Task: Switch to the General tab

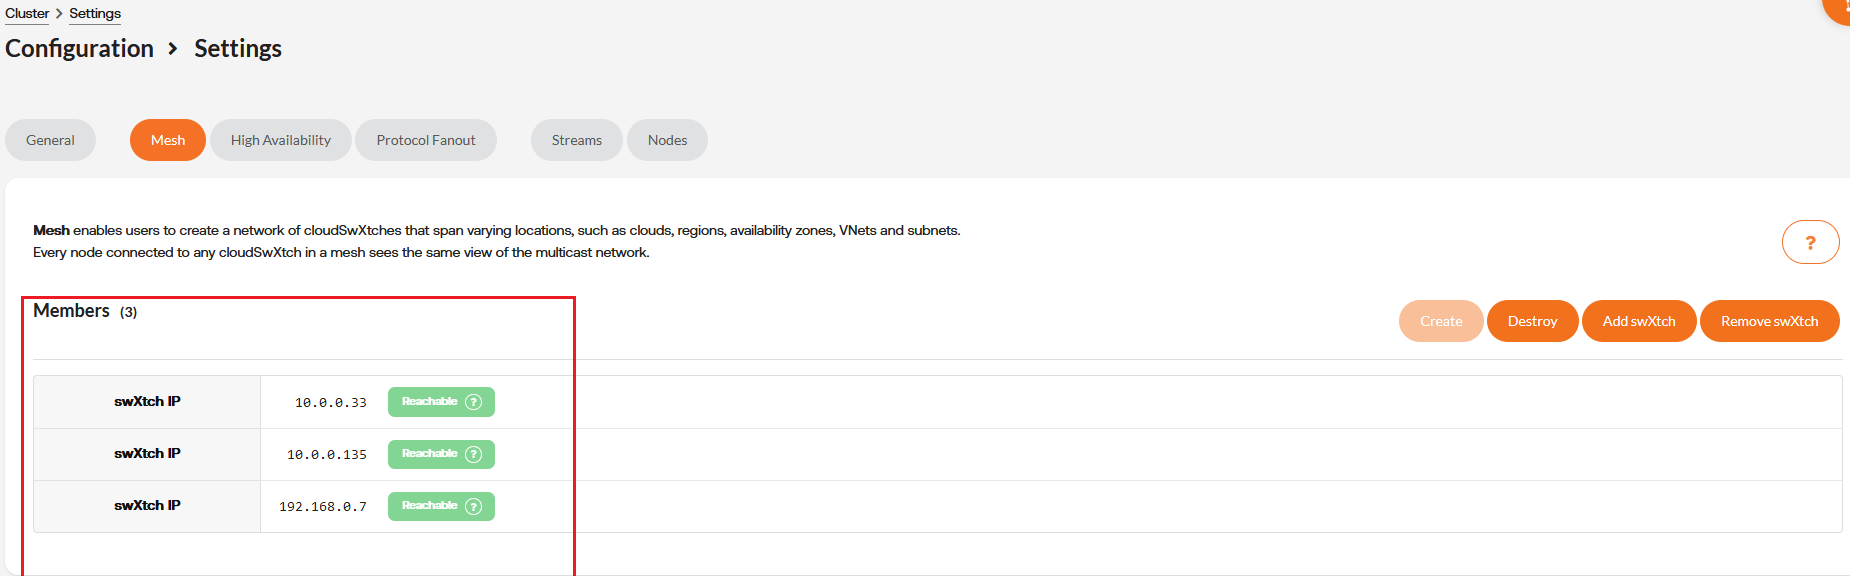Action: (50, 140)
